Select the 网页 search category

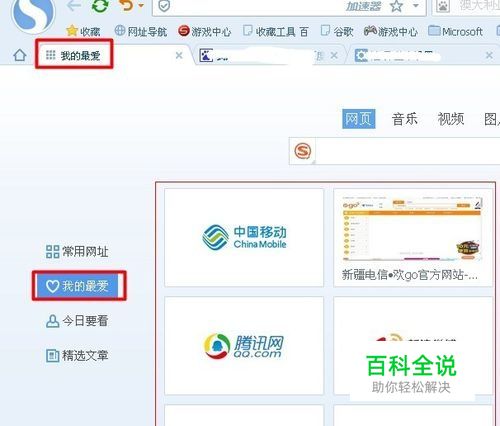tap(359, 119)
